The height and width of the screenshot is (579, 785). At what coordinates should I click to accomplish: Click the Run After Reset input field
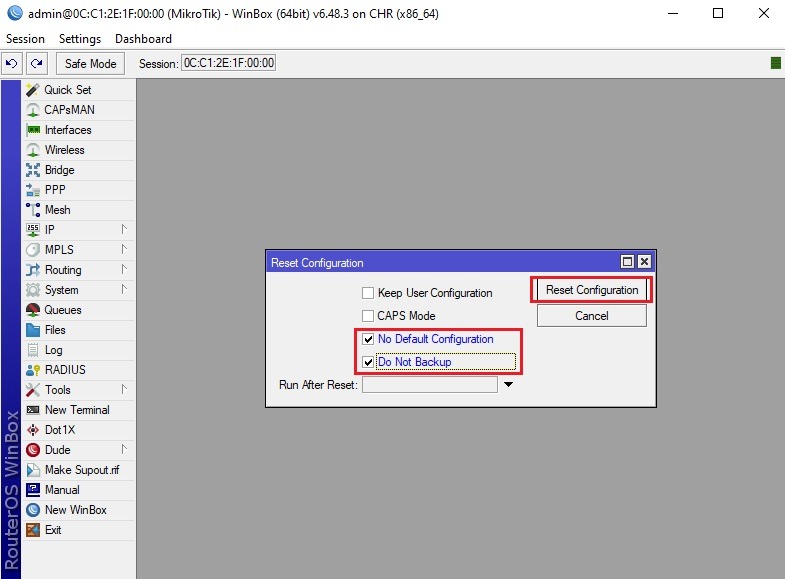(x=430, y=385)
